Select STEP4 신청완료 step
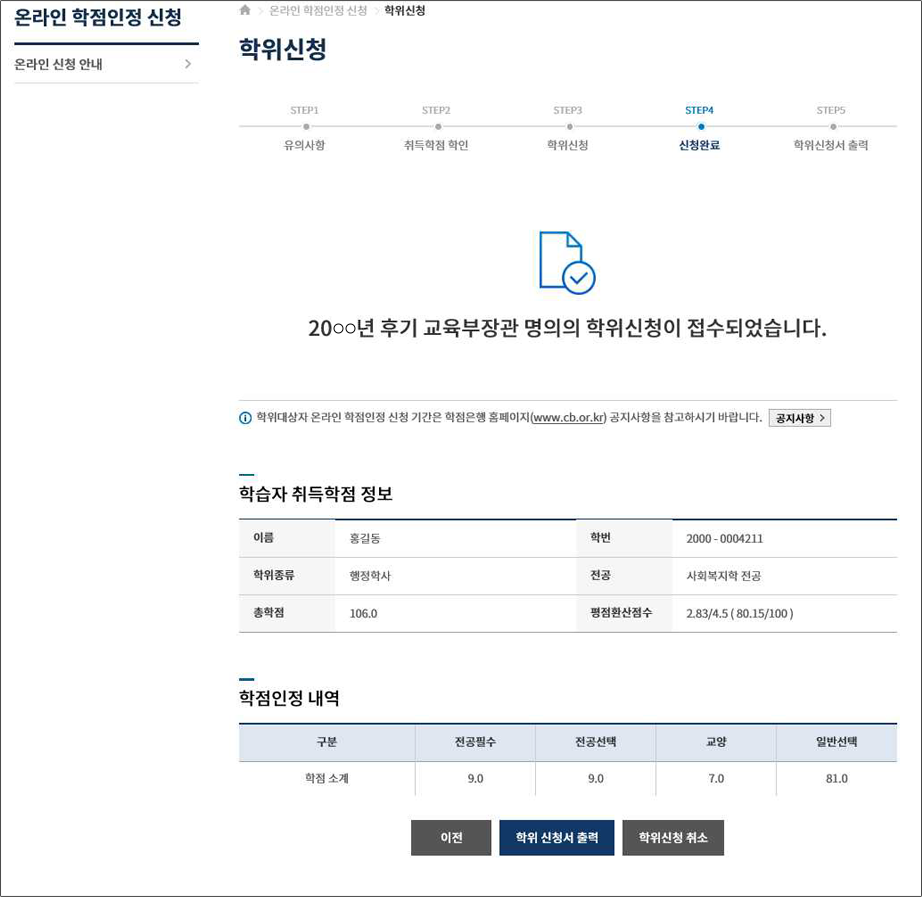This screenshot has height=897, width=922. click(x=699, y=128)
